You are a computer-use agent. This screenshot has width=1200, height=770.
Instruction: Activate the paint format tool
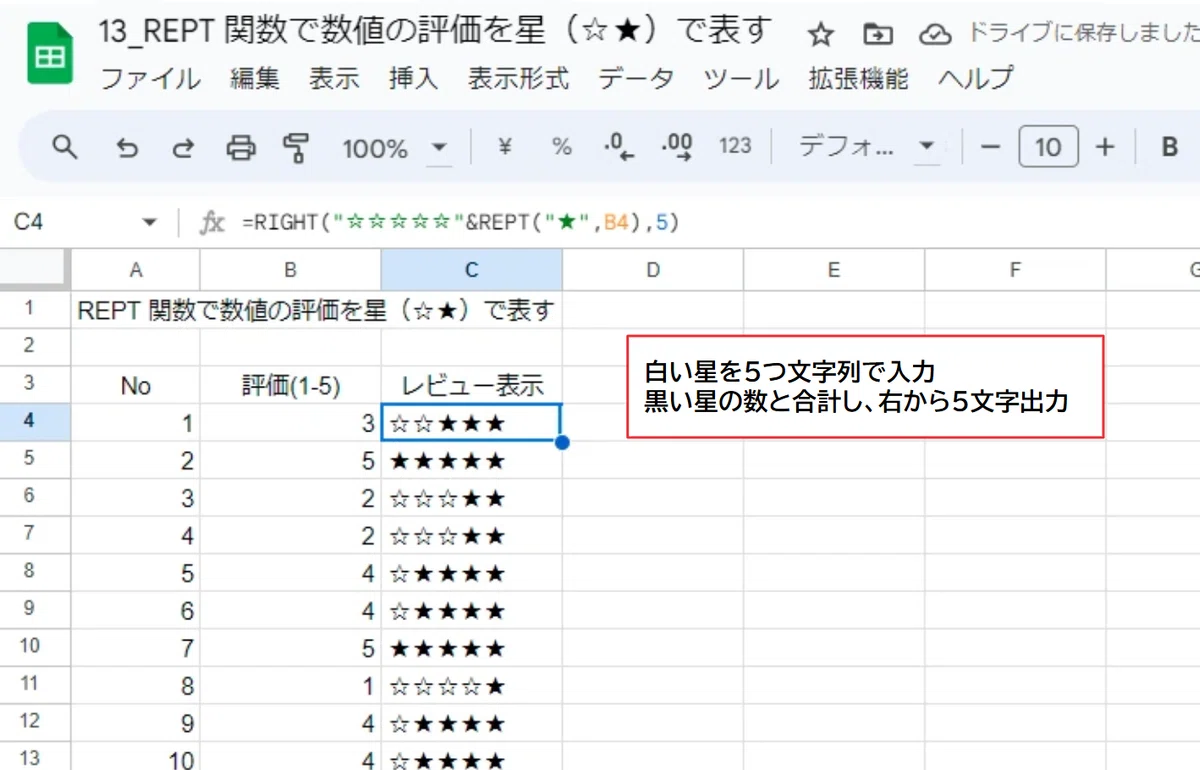click(x=297, y=148)
